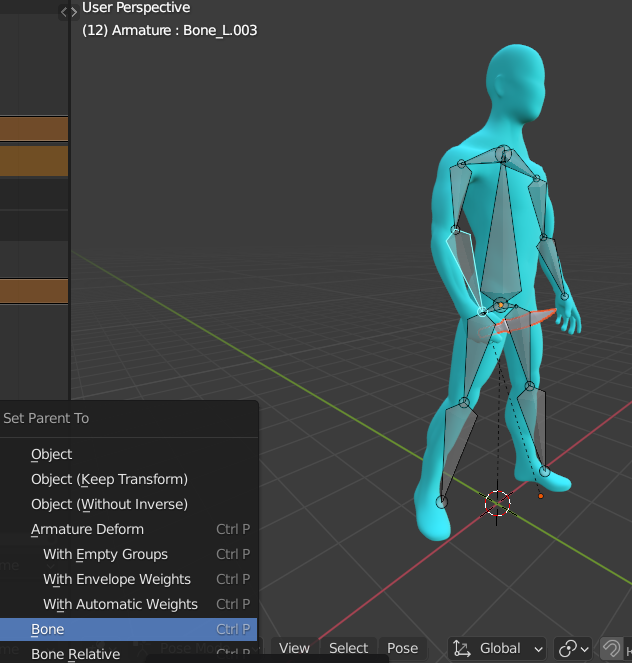Choose With Empty Groups option
The height and width of the screenshot is (663, 632).
(105, 554)
